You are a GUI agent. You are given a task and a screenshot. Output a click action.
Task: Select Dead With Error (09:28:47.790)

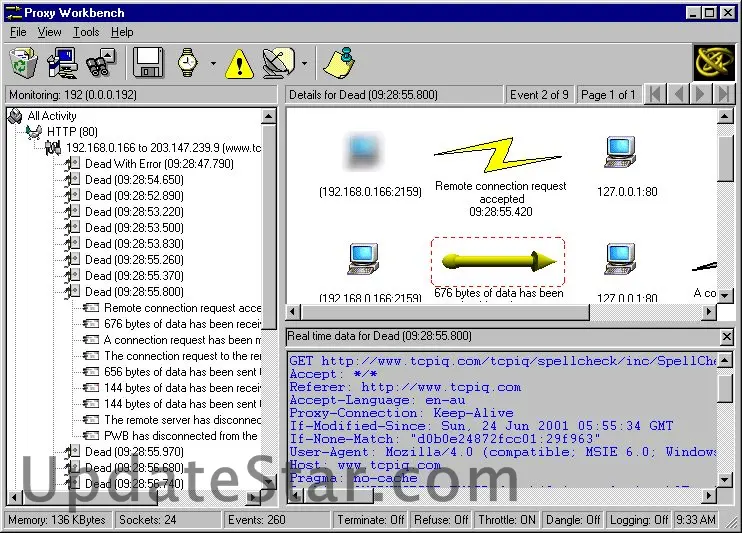159,164
